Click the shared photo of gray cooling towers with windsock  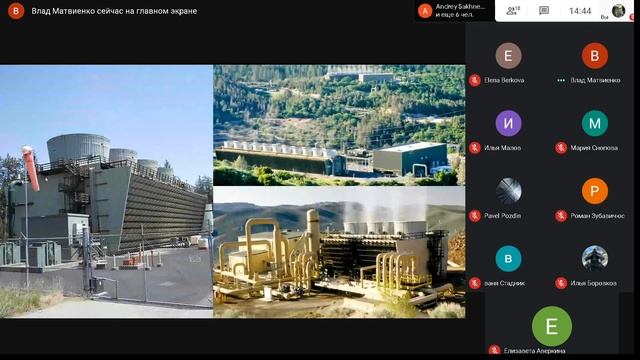(x=106, y=191)
